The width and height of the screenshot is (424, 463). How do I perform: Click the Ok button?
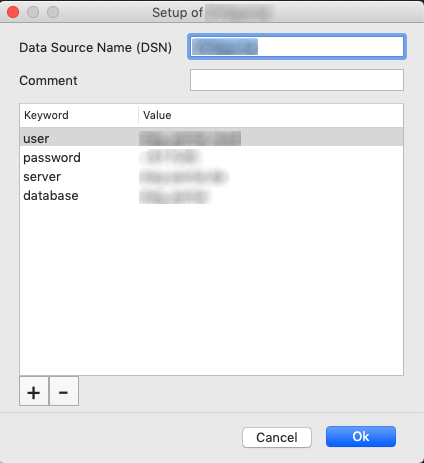361,437
